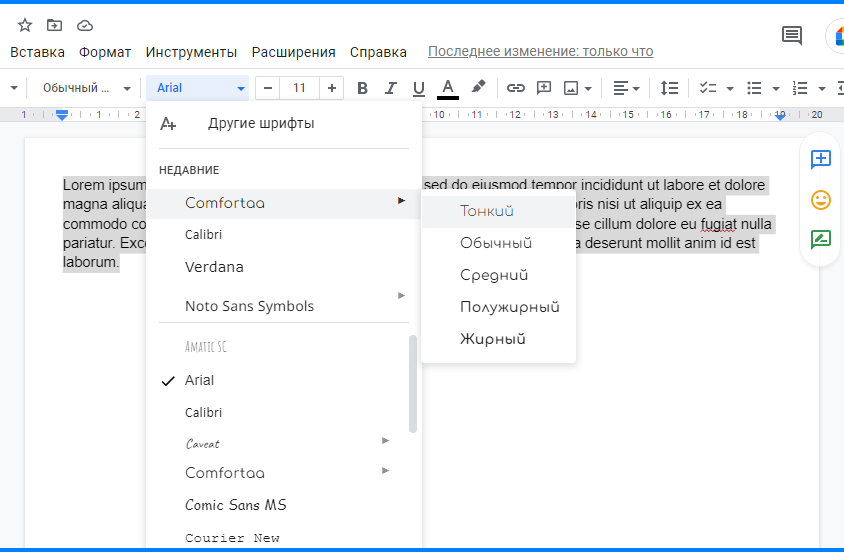
Task: Click the left indent ruler marker
Action: point(62,115)
